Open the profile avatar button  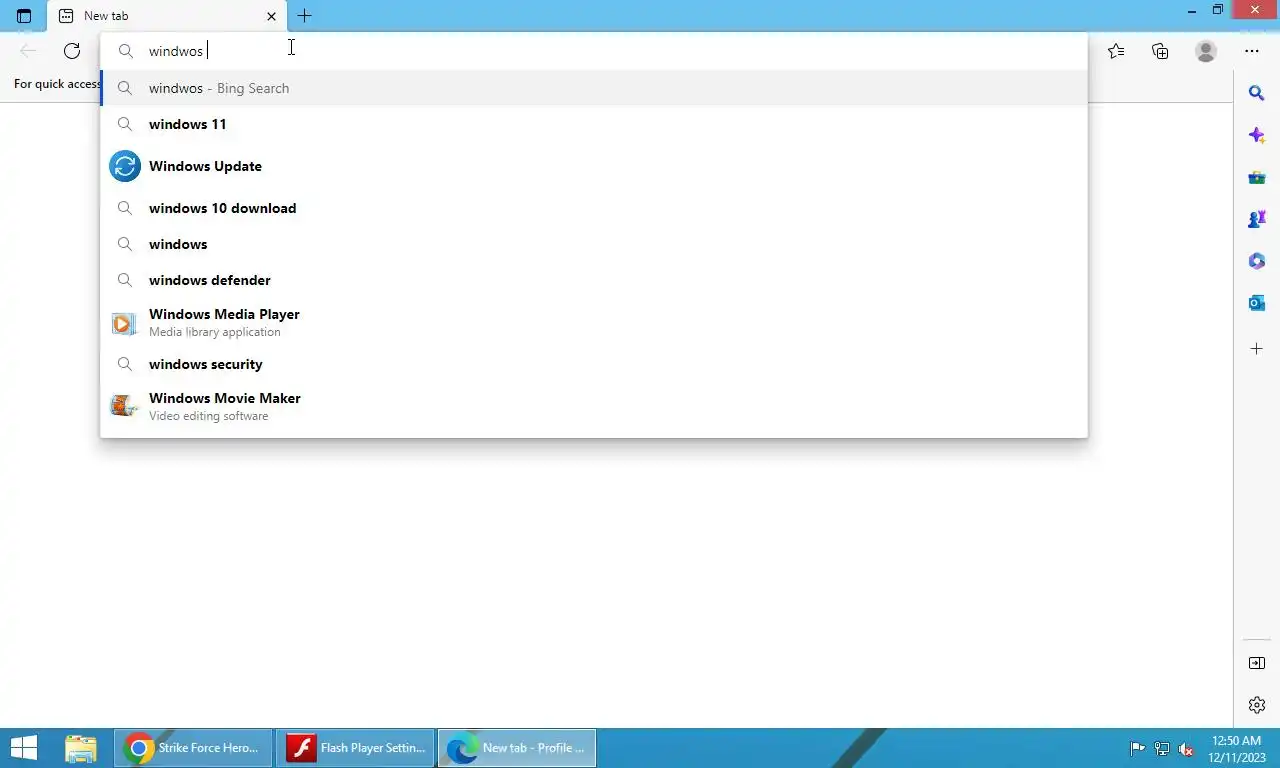(x=1206, y=51)
